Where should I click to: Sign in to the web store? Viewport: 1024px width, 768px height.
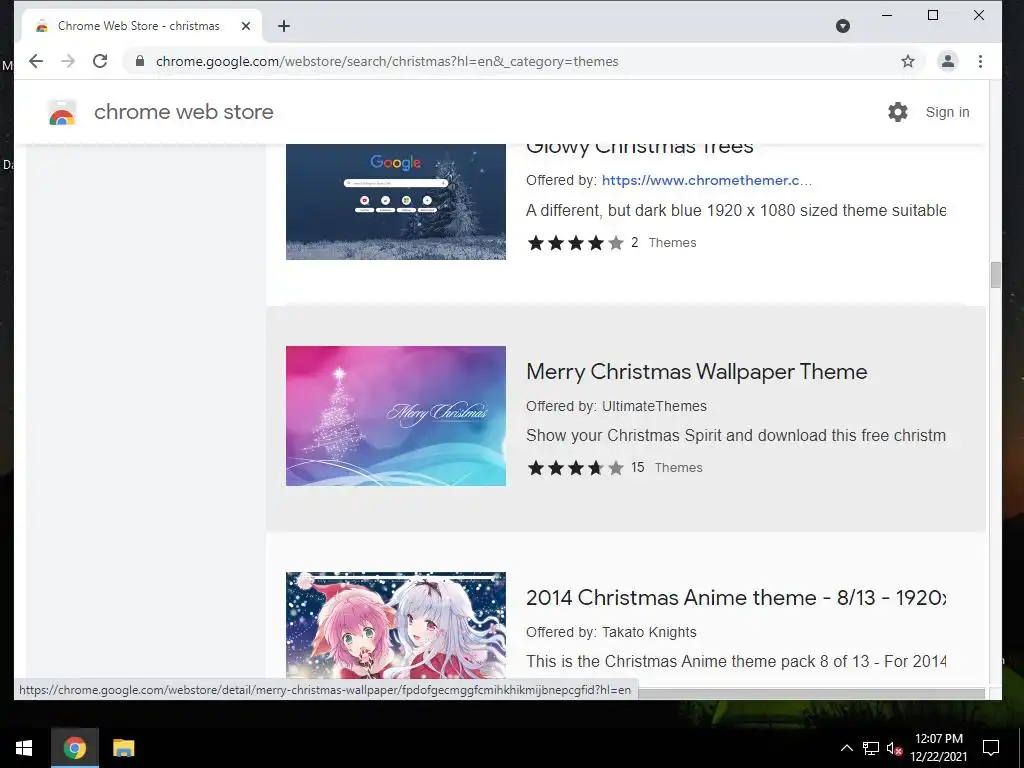(x=947, y=112)
